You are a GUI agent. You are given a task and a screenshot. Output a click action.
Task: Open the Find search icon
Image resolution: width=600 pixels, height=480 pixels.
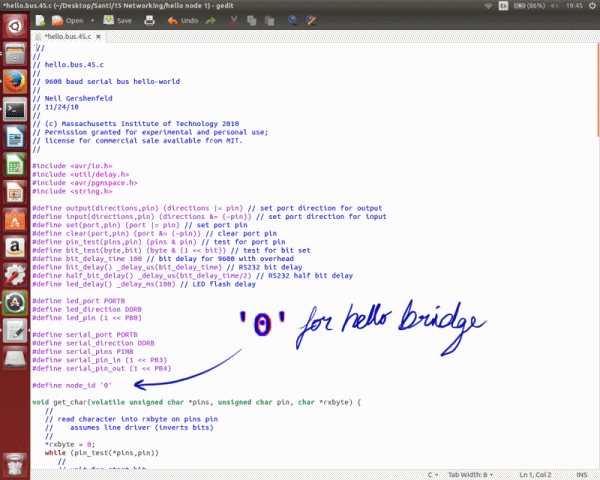point(292,21)
